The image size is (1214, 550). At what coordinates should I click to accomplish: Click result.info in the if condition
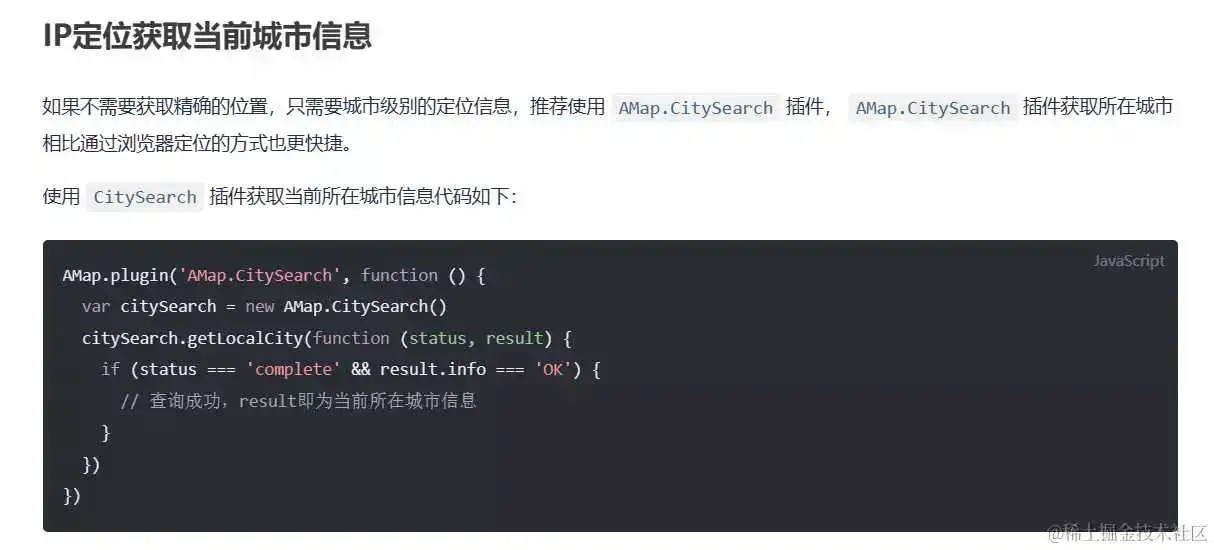click(x=433, y=369)
